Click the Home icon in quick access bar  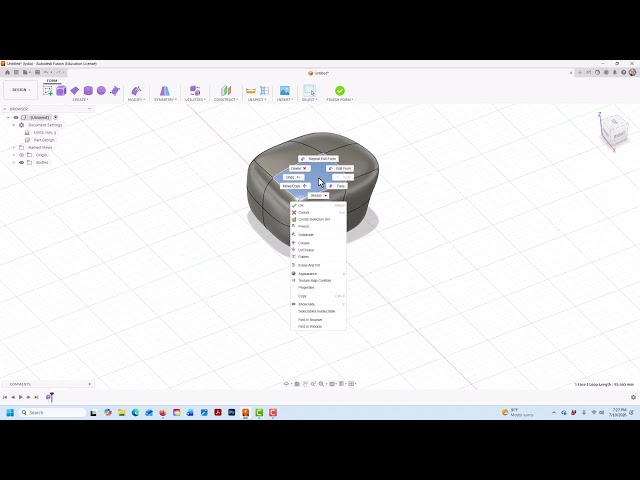click(7, 73)
